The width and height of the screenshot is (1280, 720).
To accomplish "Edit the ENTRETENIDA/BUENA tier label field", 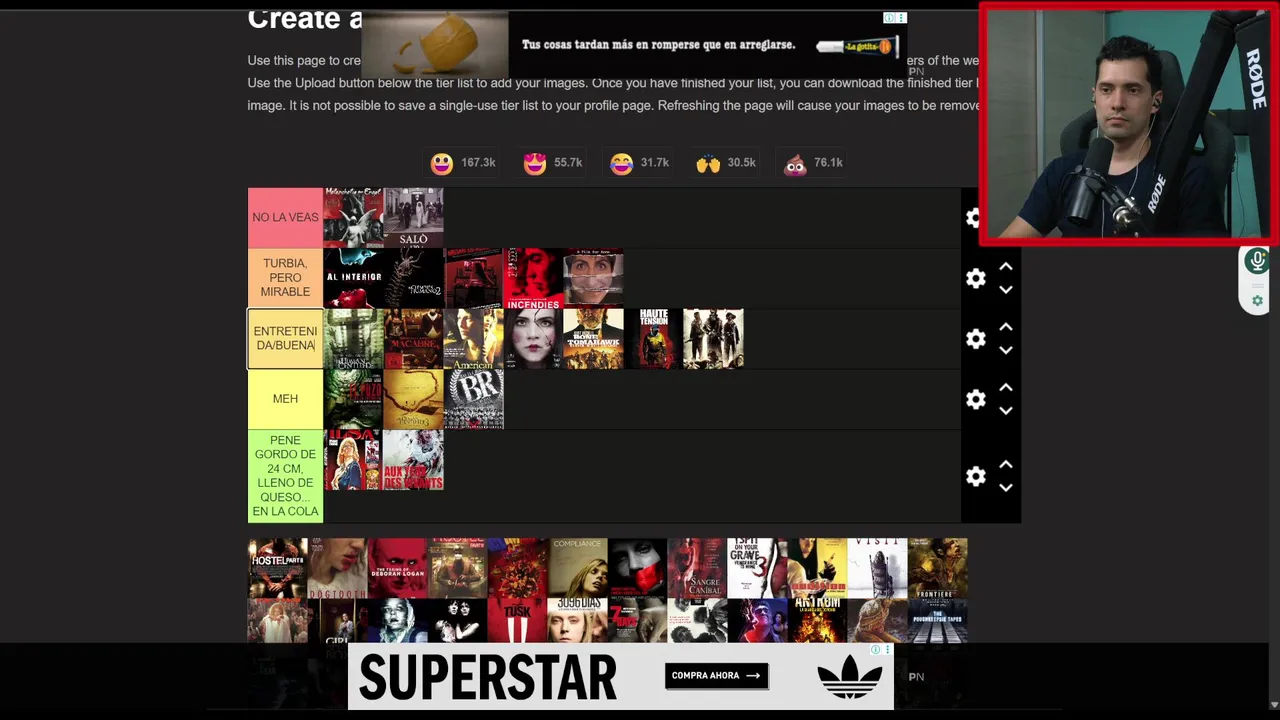I will [285, 338].
